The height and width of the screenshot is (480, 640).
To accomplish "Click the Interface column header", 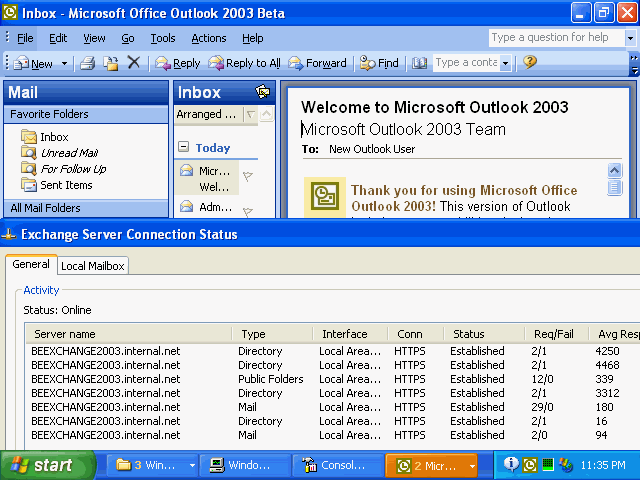I will coord(350,334).
